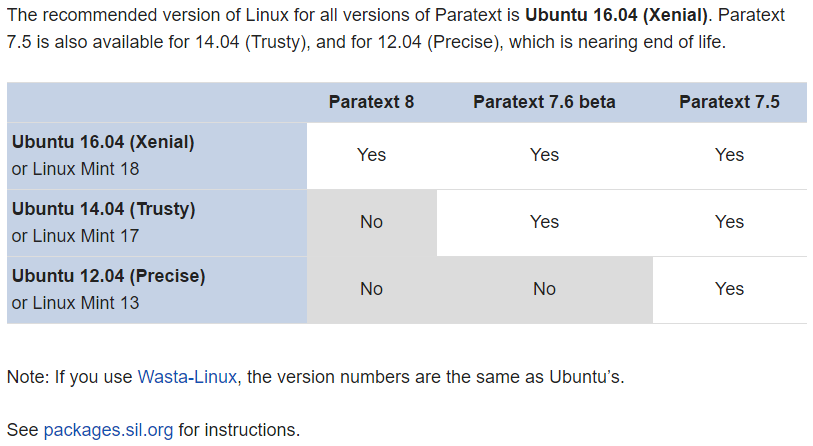The image size is (813, 446).
Task: Click Yes cell for Xenial under Paratext 8
Action: pos(371,155)
